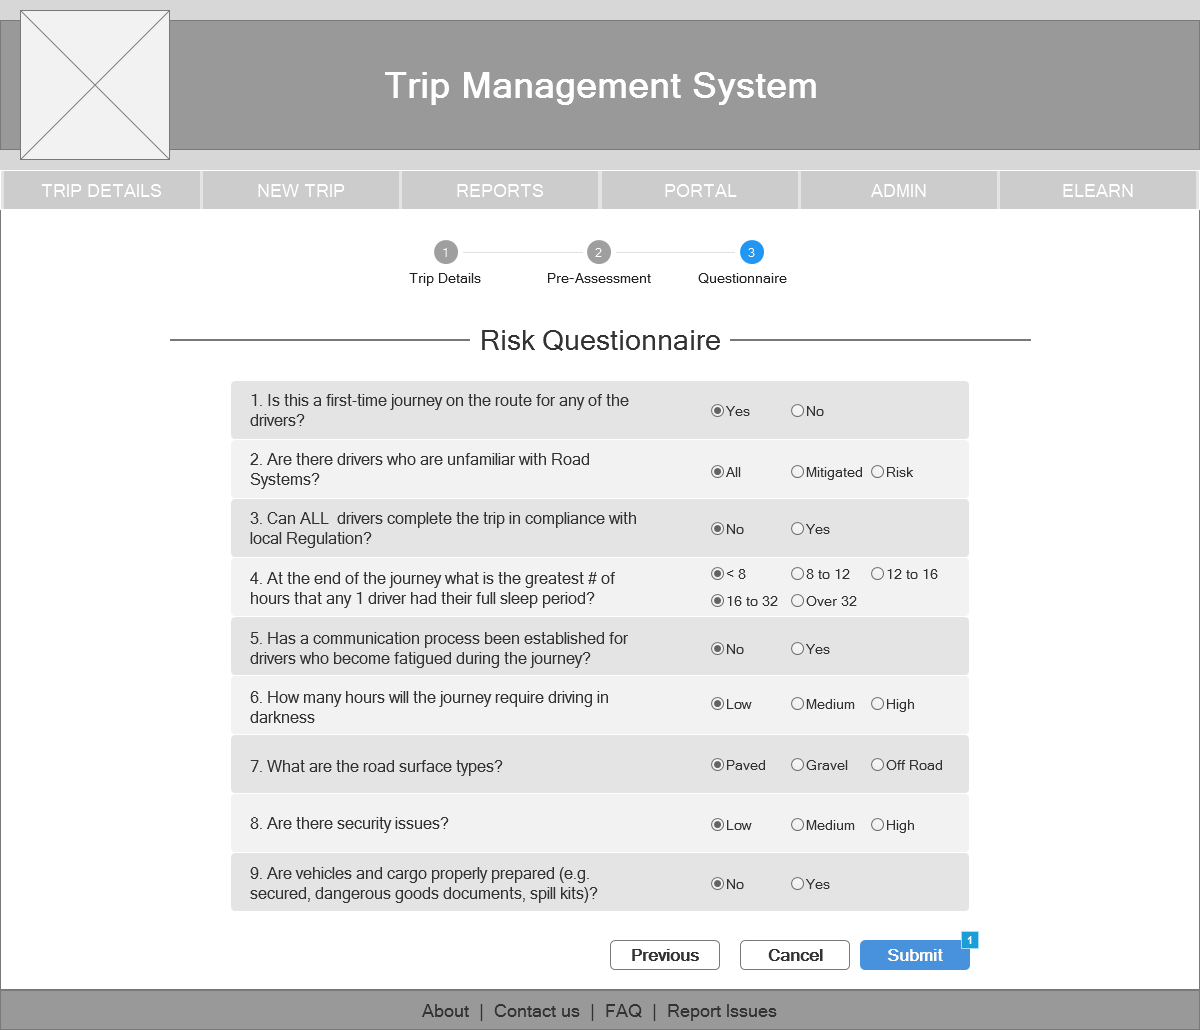
Task: Choose Mitigated for unfamiliar Road Systems
Action: [797, 472]
